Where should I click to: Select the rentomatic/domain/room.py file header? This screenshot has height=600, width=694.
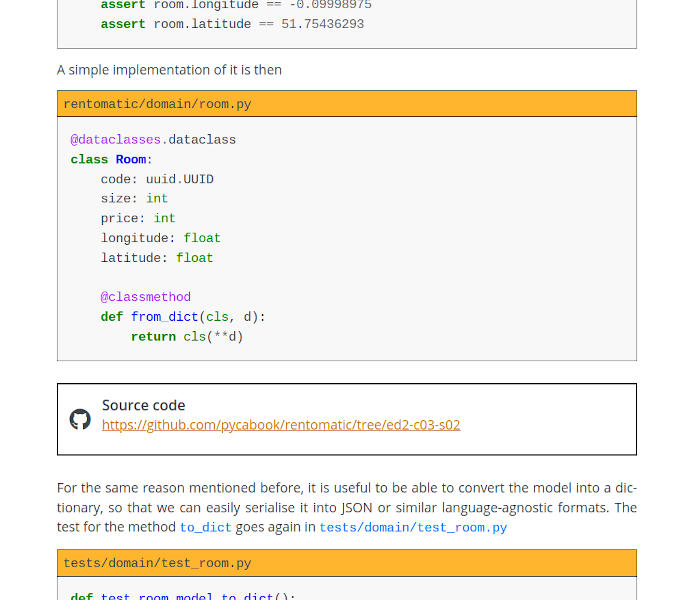347,104
